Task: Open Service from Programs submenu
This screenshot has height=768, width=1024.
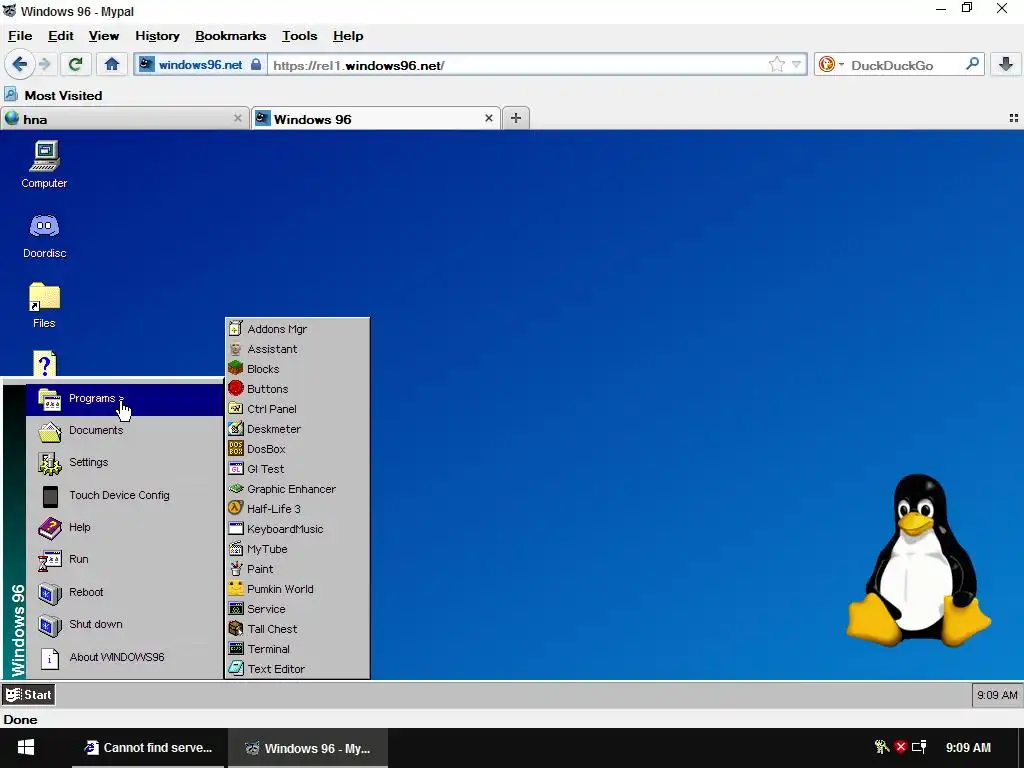Action: (297, 609)
